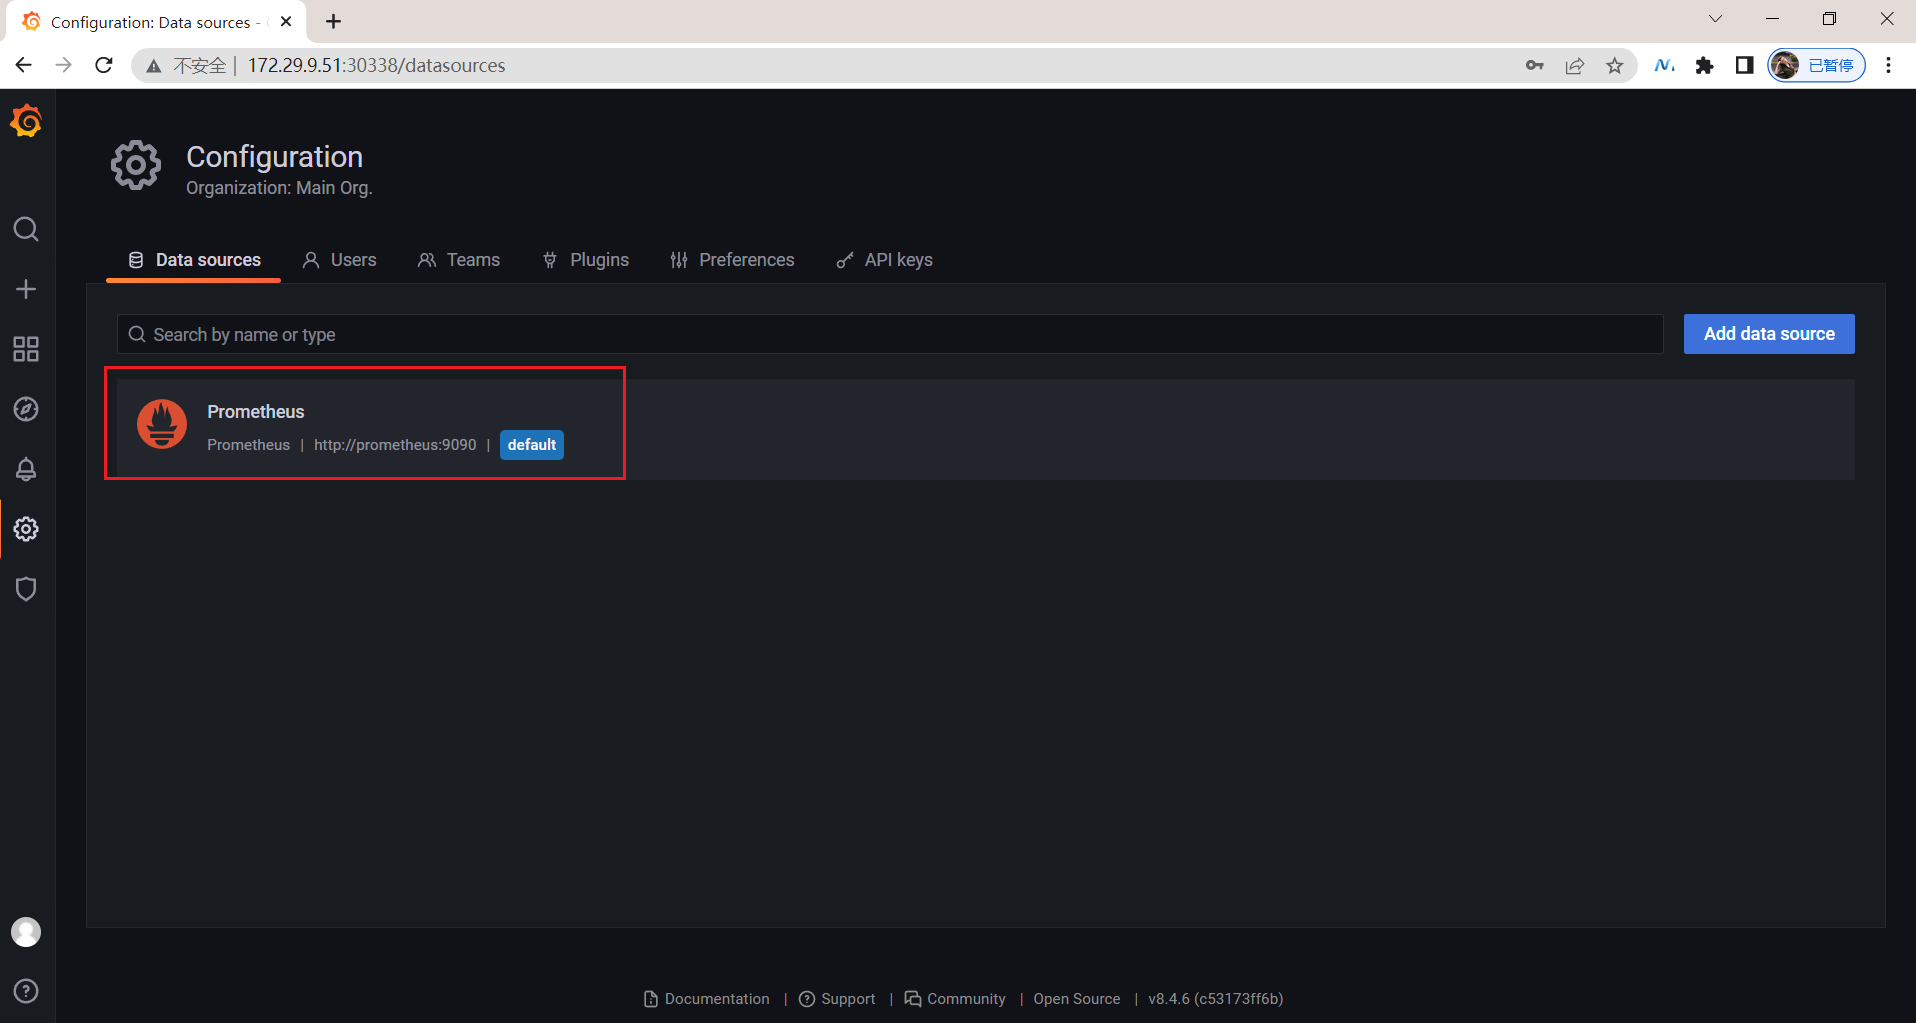The image size is (1916, 1023).
Task: Switch to the Plugins tab
Action: (585, 260)
